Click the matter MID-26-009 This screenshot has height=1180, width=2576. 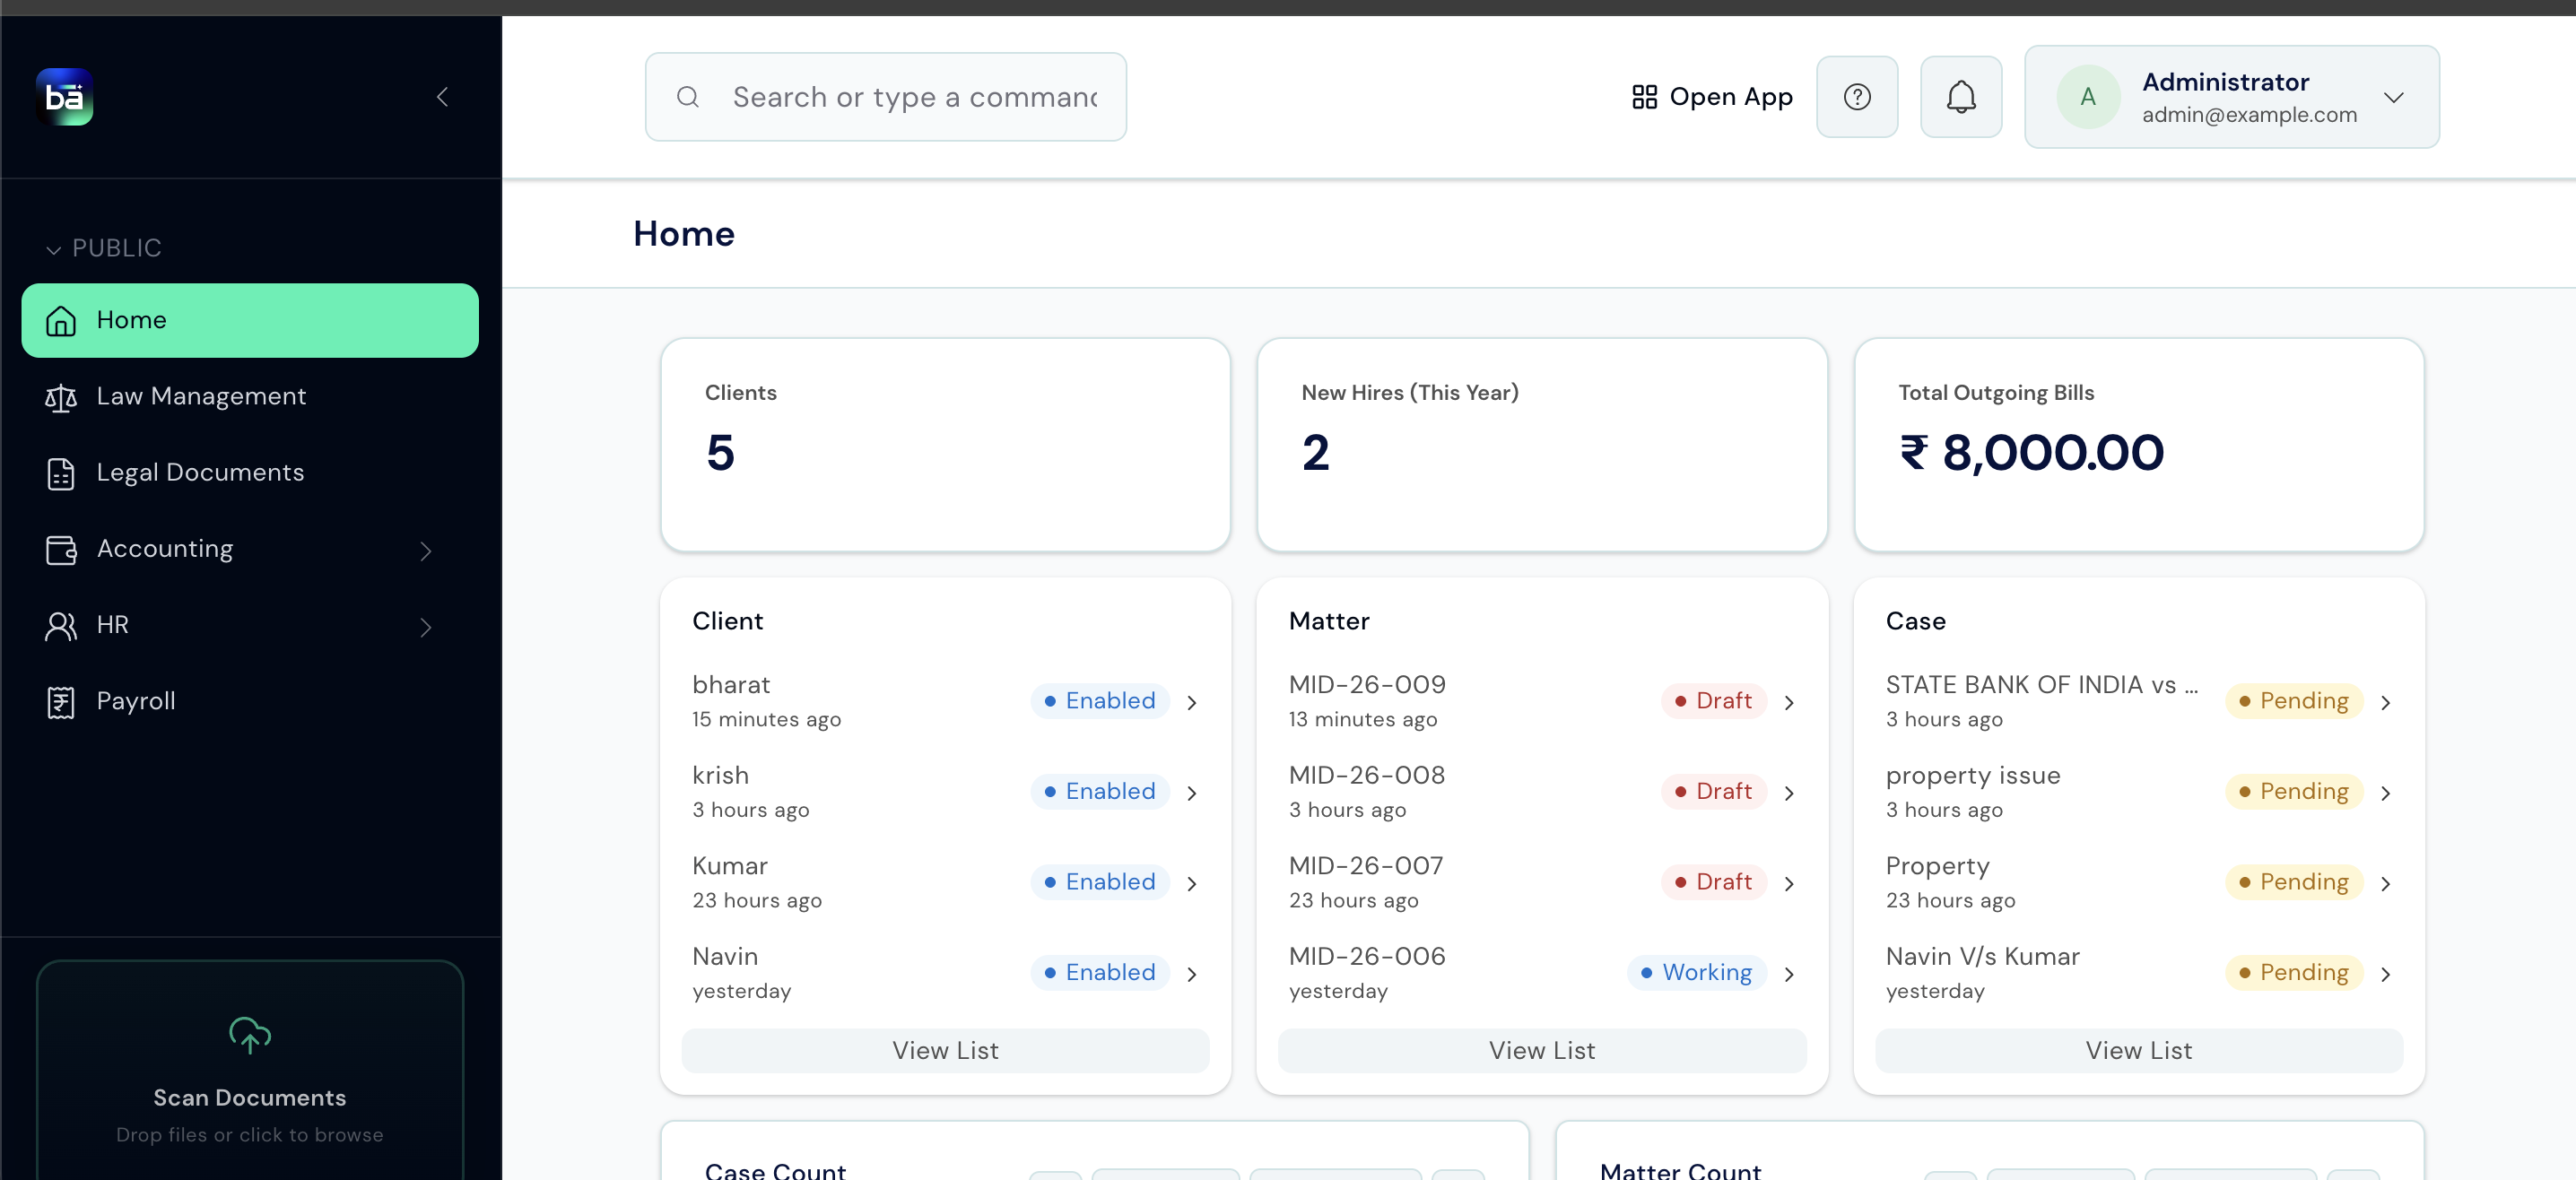pos(1367,685)
